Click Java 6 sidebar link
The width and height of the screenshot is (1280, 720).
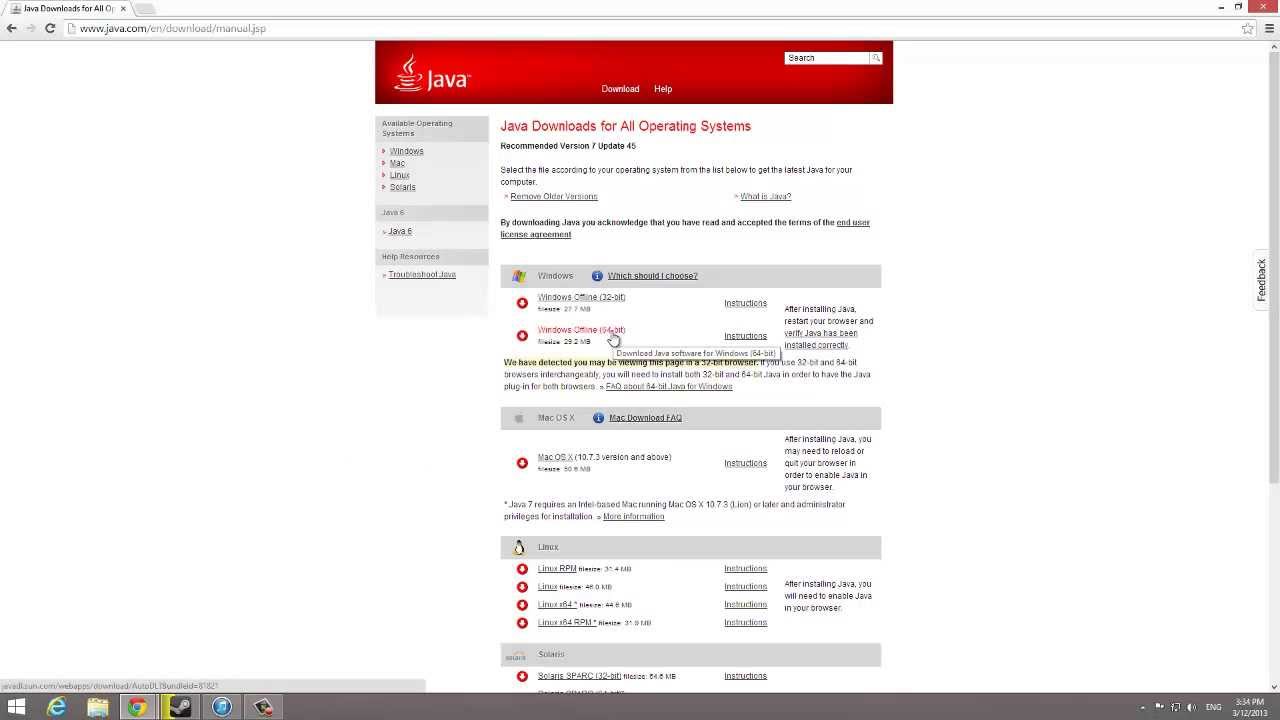point(400,231)
